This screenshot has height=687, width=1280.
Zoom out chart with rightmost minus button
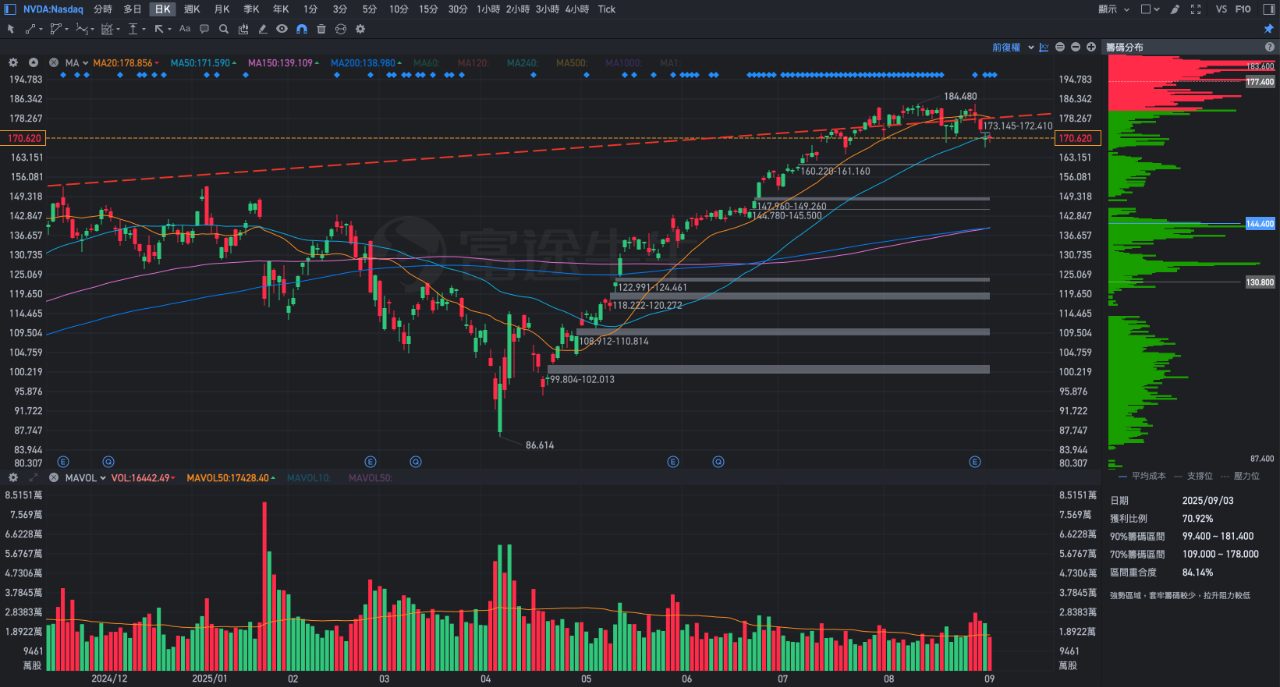coord(1075,47)
